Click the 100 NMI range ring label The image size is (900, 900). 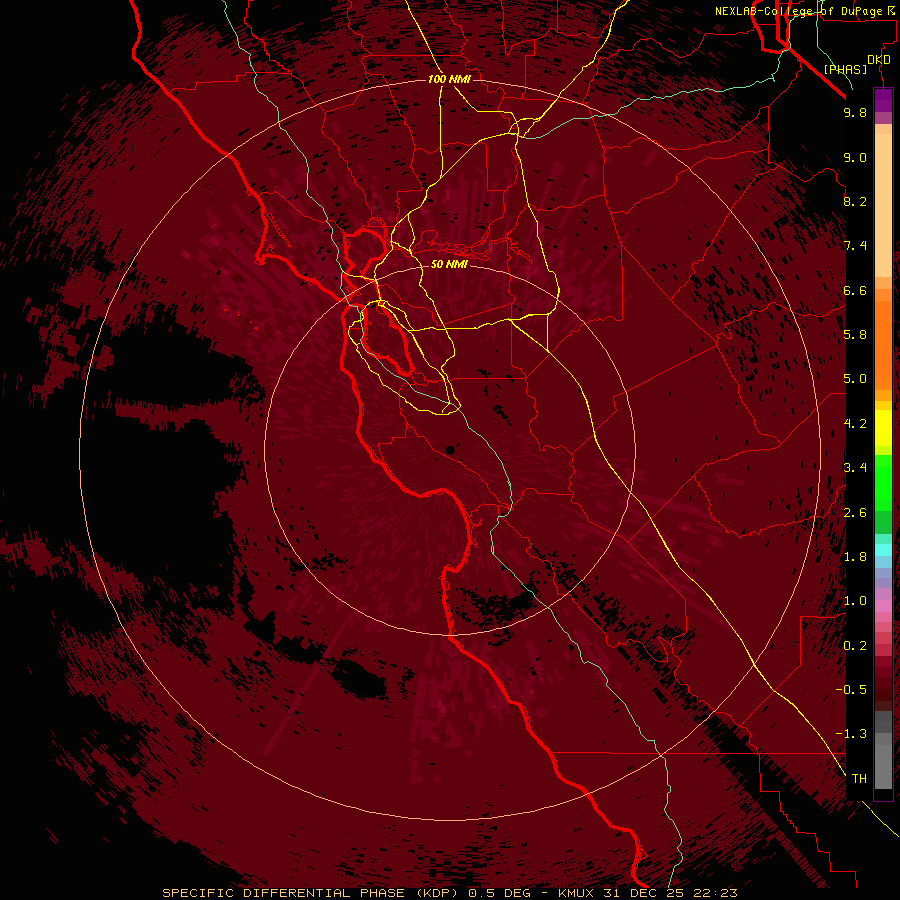point(449,79)
